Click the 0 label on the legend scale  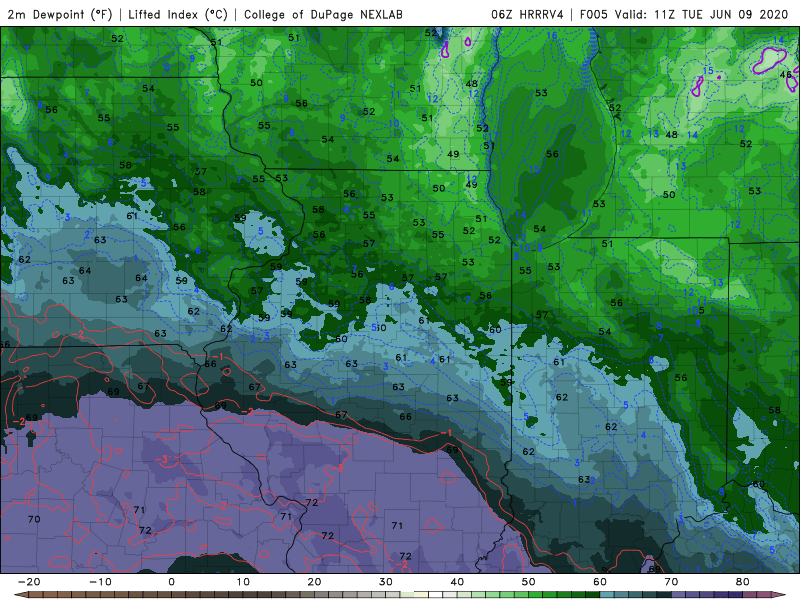coord(171,582)
